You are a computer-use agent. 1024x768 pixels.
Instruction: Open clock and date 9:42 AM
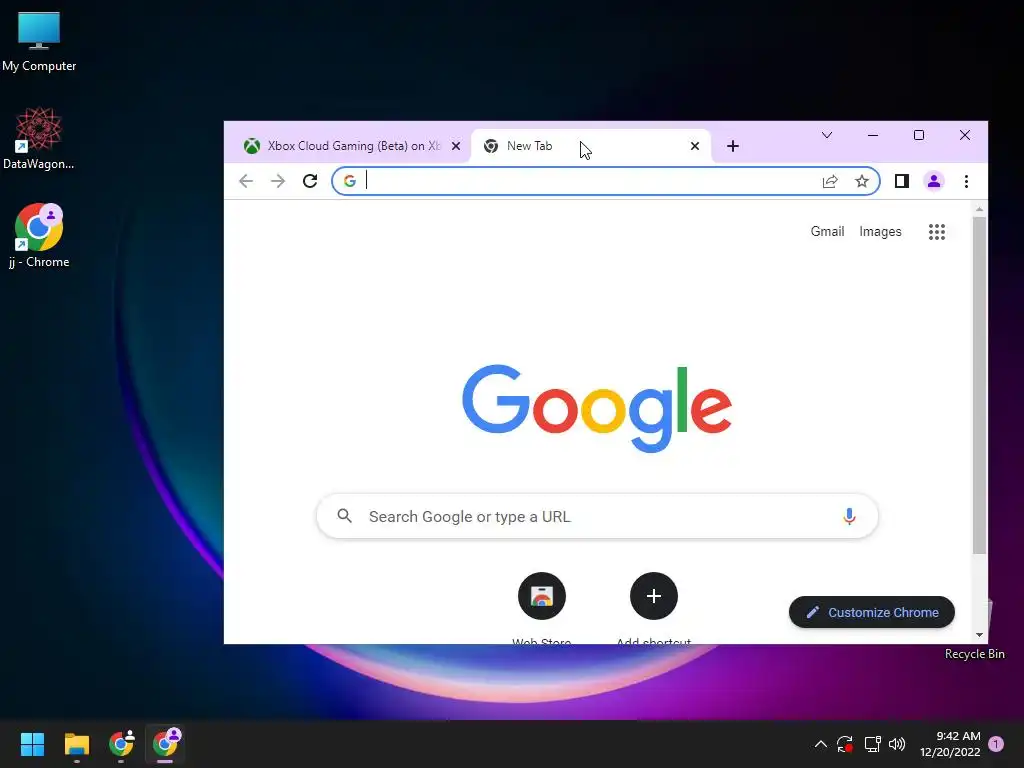tap(950, 744)
